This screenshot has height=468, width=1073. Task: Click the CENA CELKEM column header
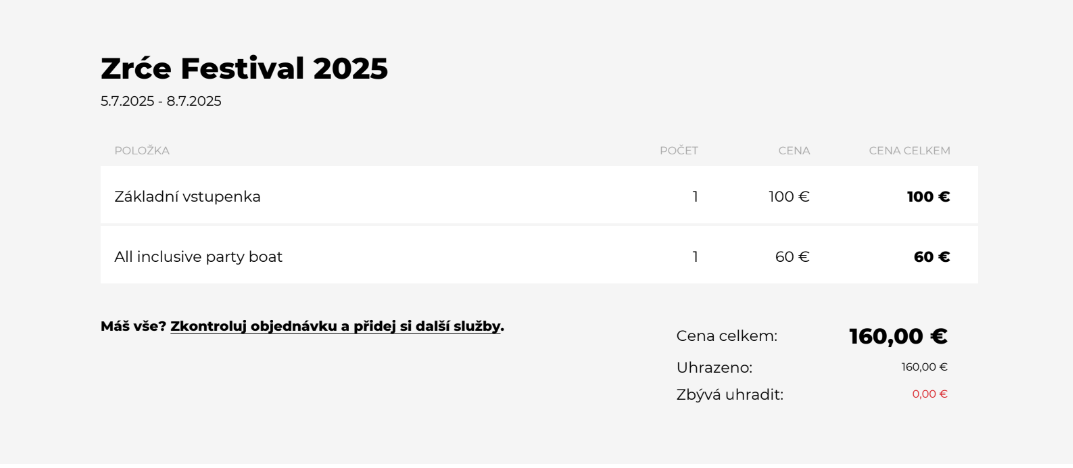pyautogui.click(x=909, y=151)
